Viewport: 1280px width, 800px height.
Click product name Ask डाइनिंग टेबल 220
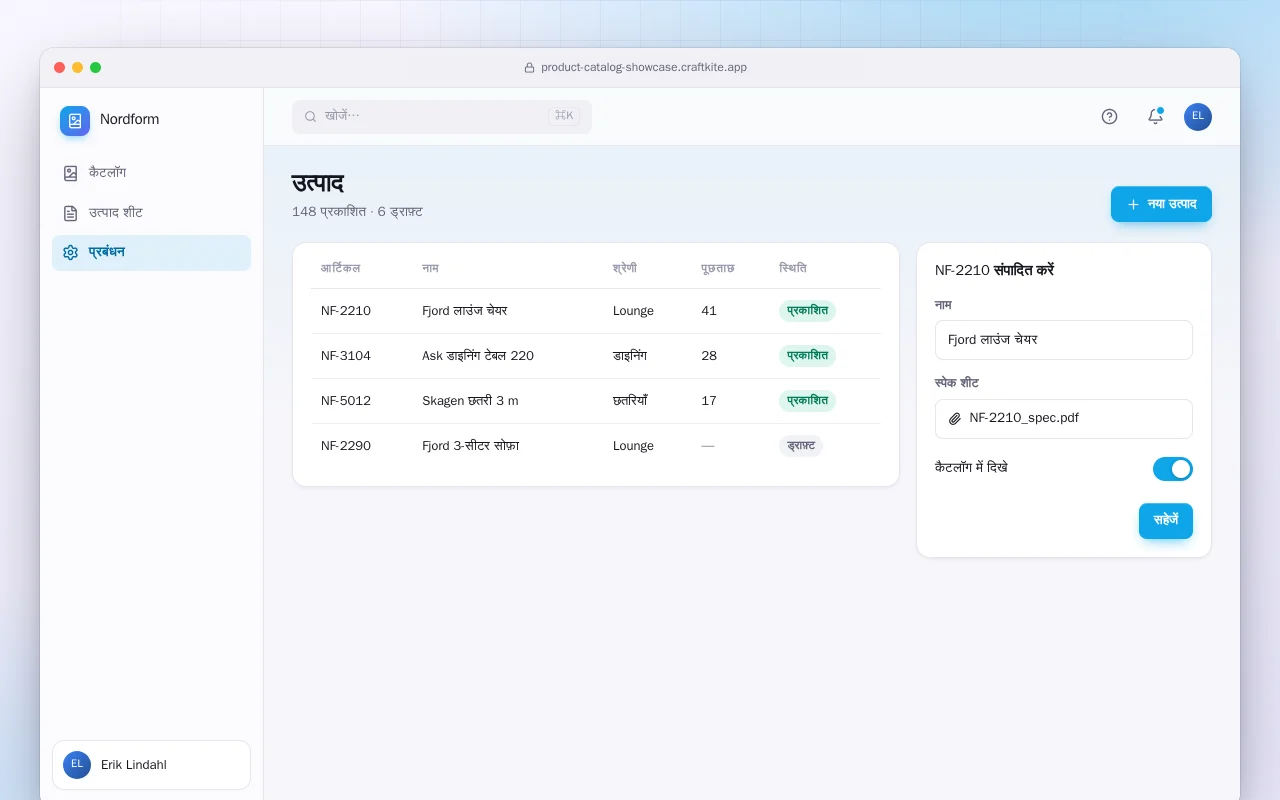(478, 356)
